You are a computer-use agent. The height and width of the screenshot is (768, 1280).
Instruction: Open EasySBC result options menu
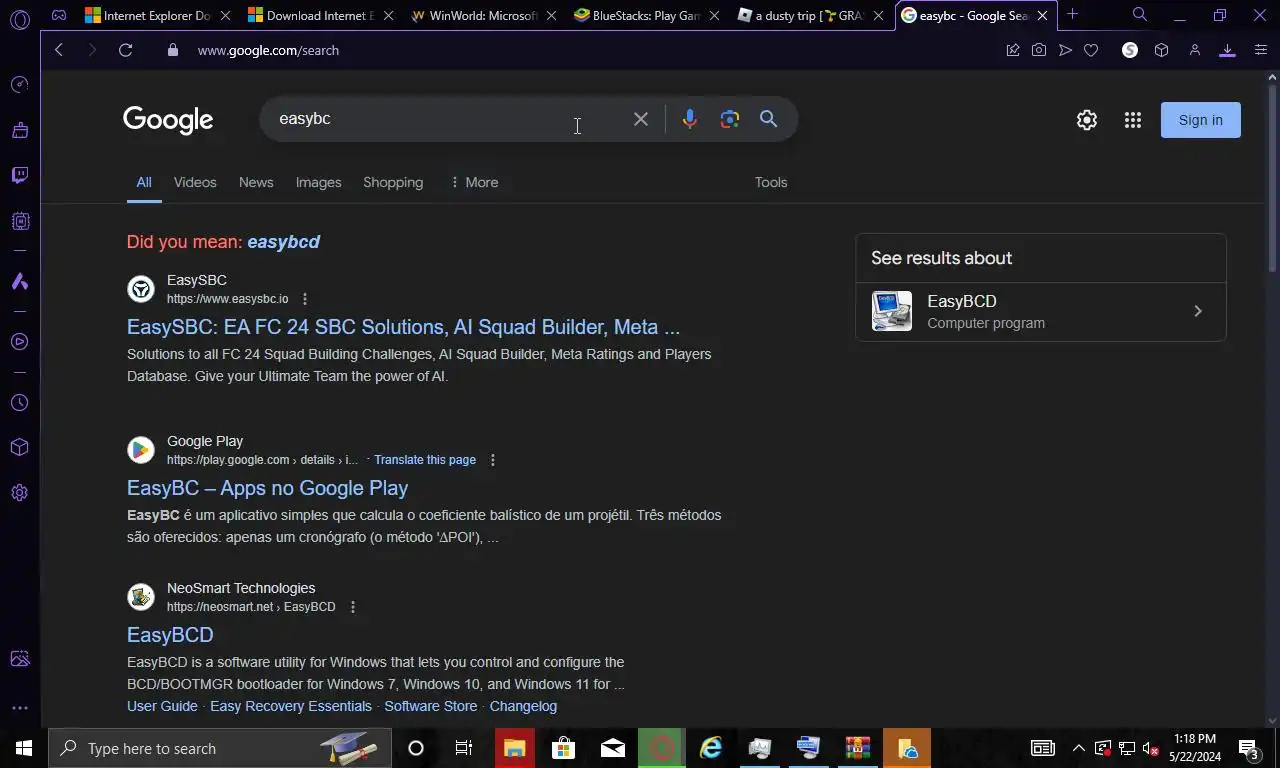(305, 299)
